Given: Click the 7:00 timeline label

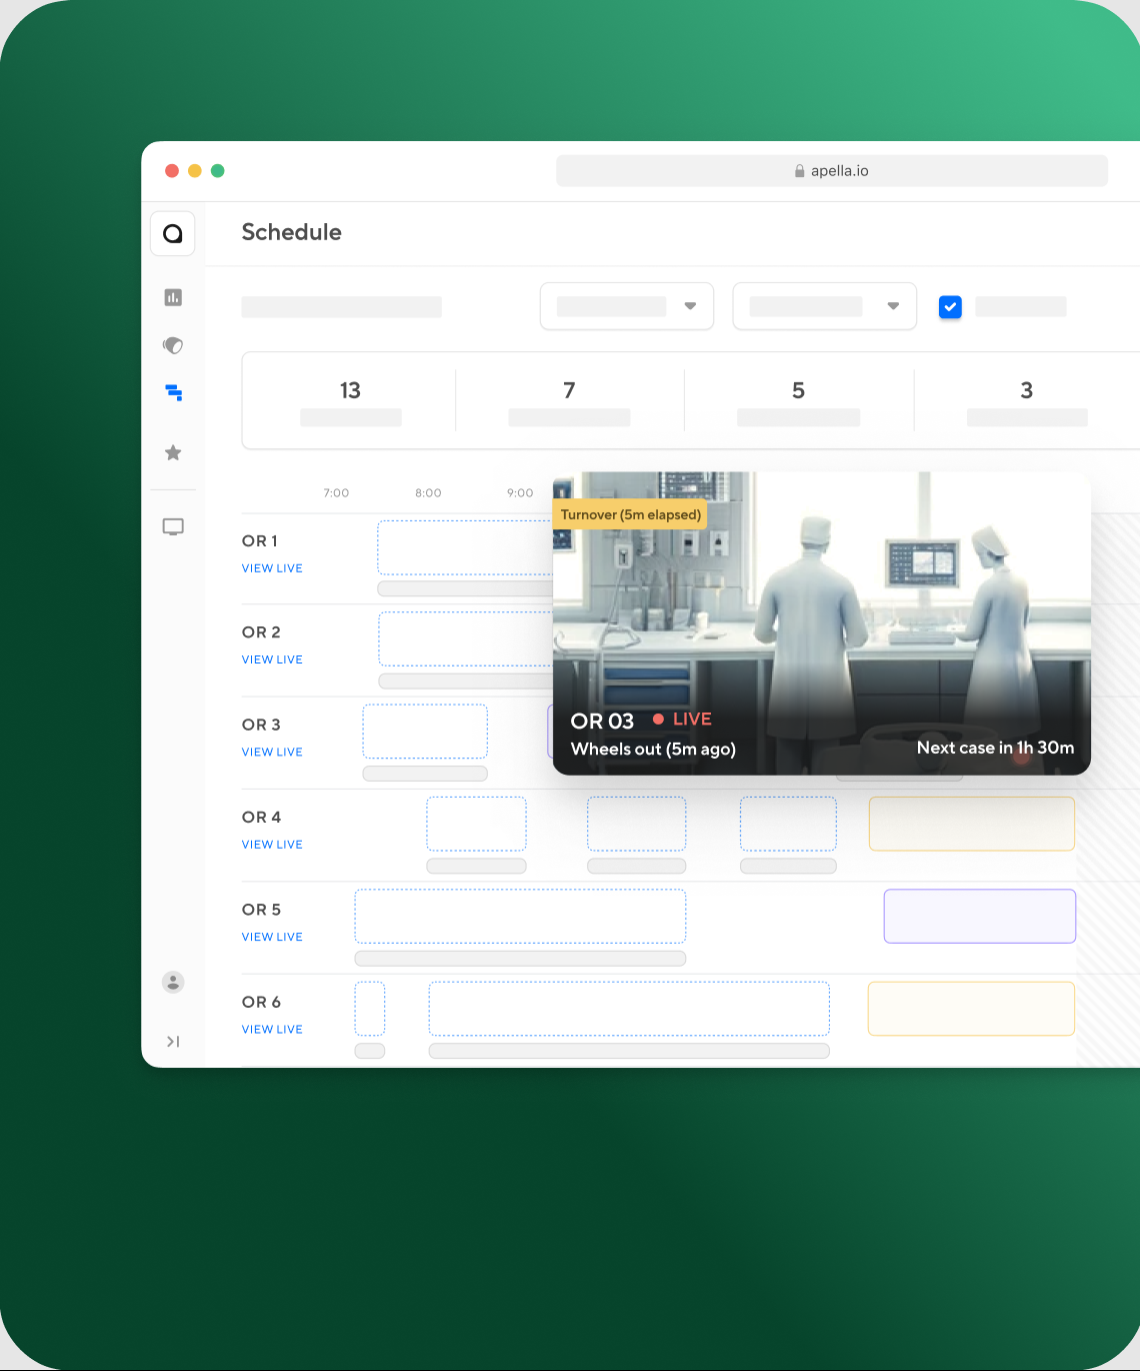Looking at the screenshot, I should (336, 493).
